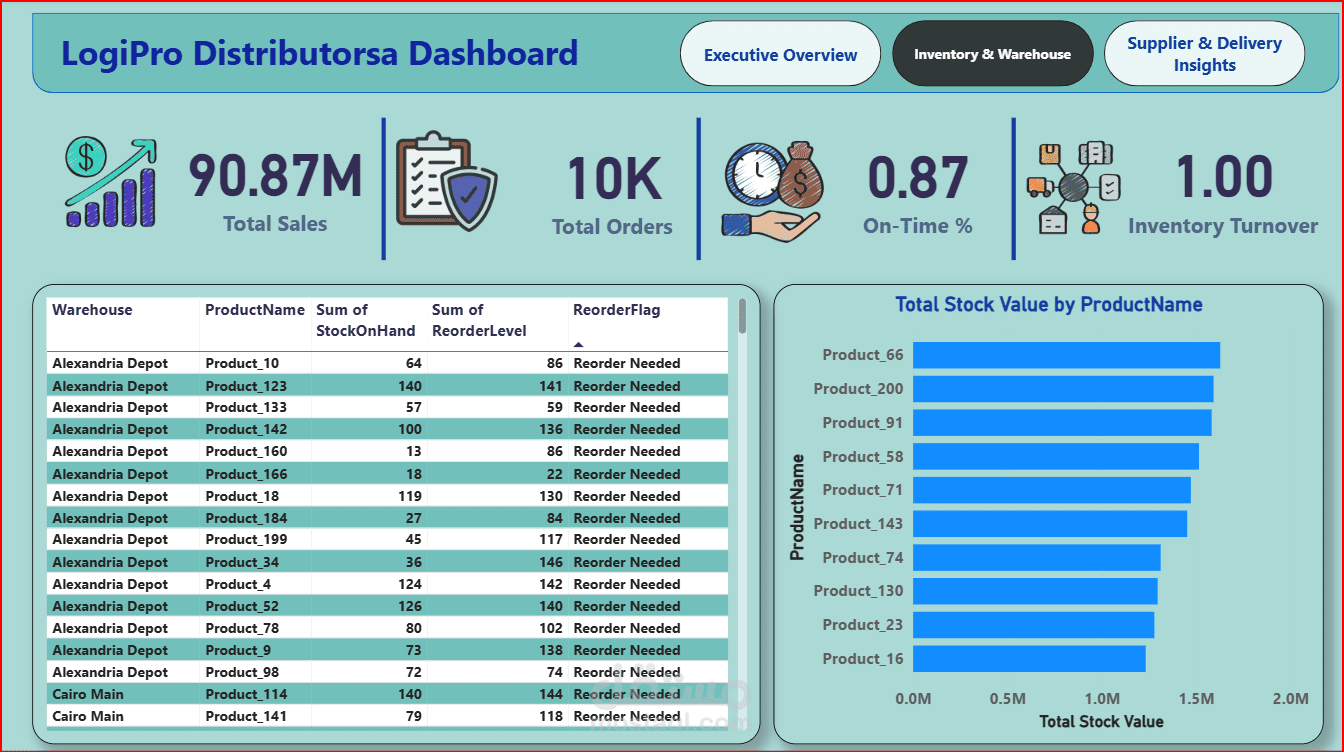Click the ReorderFlag sort arrow indicator
This screenshot has width=1344, height=752.
(578, 344)
